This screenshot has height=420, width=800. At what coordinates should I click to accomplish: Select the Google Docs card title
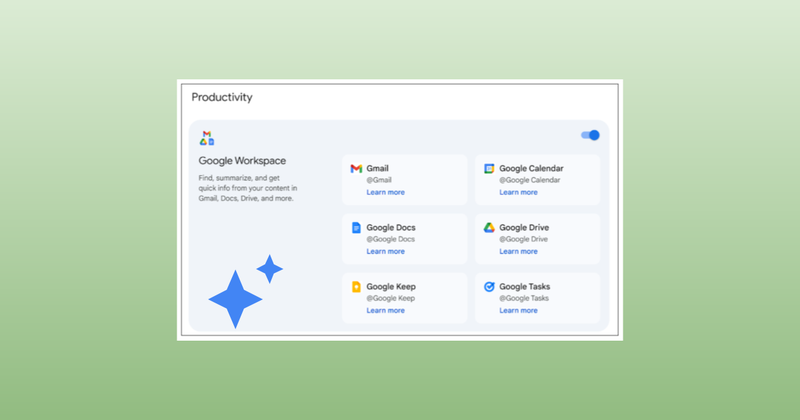pos(391,228)
